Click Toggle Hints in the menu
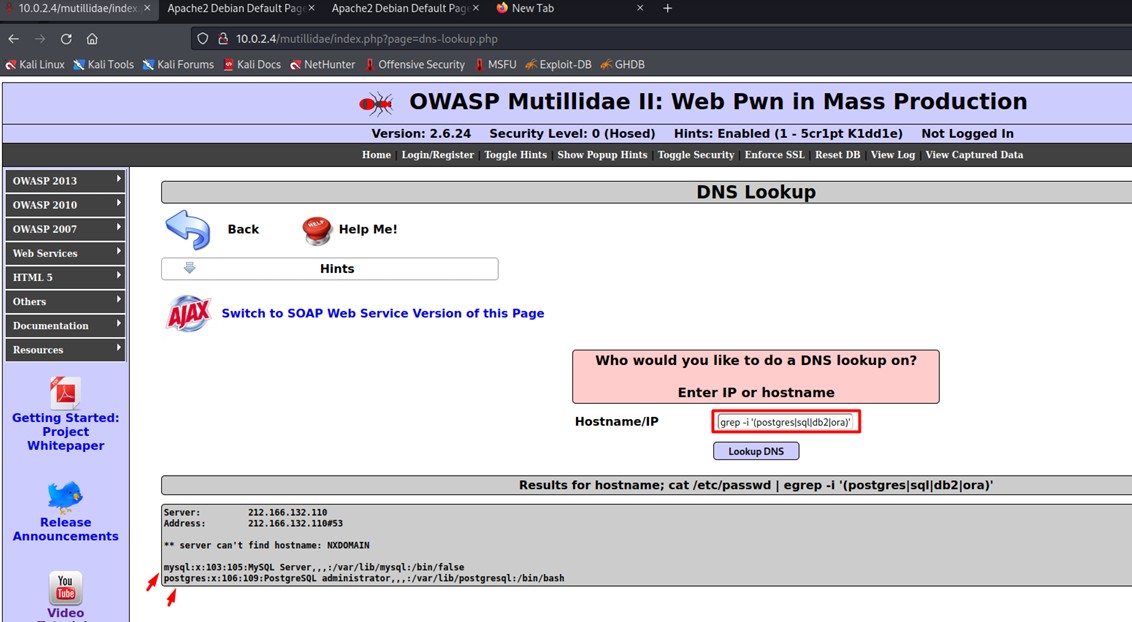Viewport: 1132px width, 622px height. [515, 155]
